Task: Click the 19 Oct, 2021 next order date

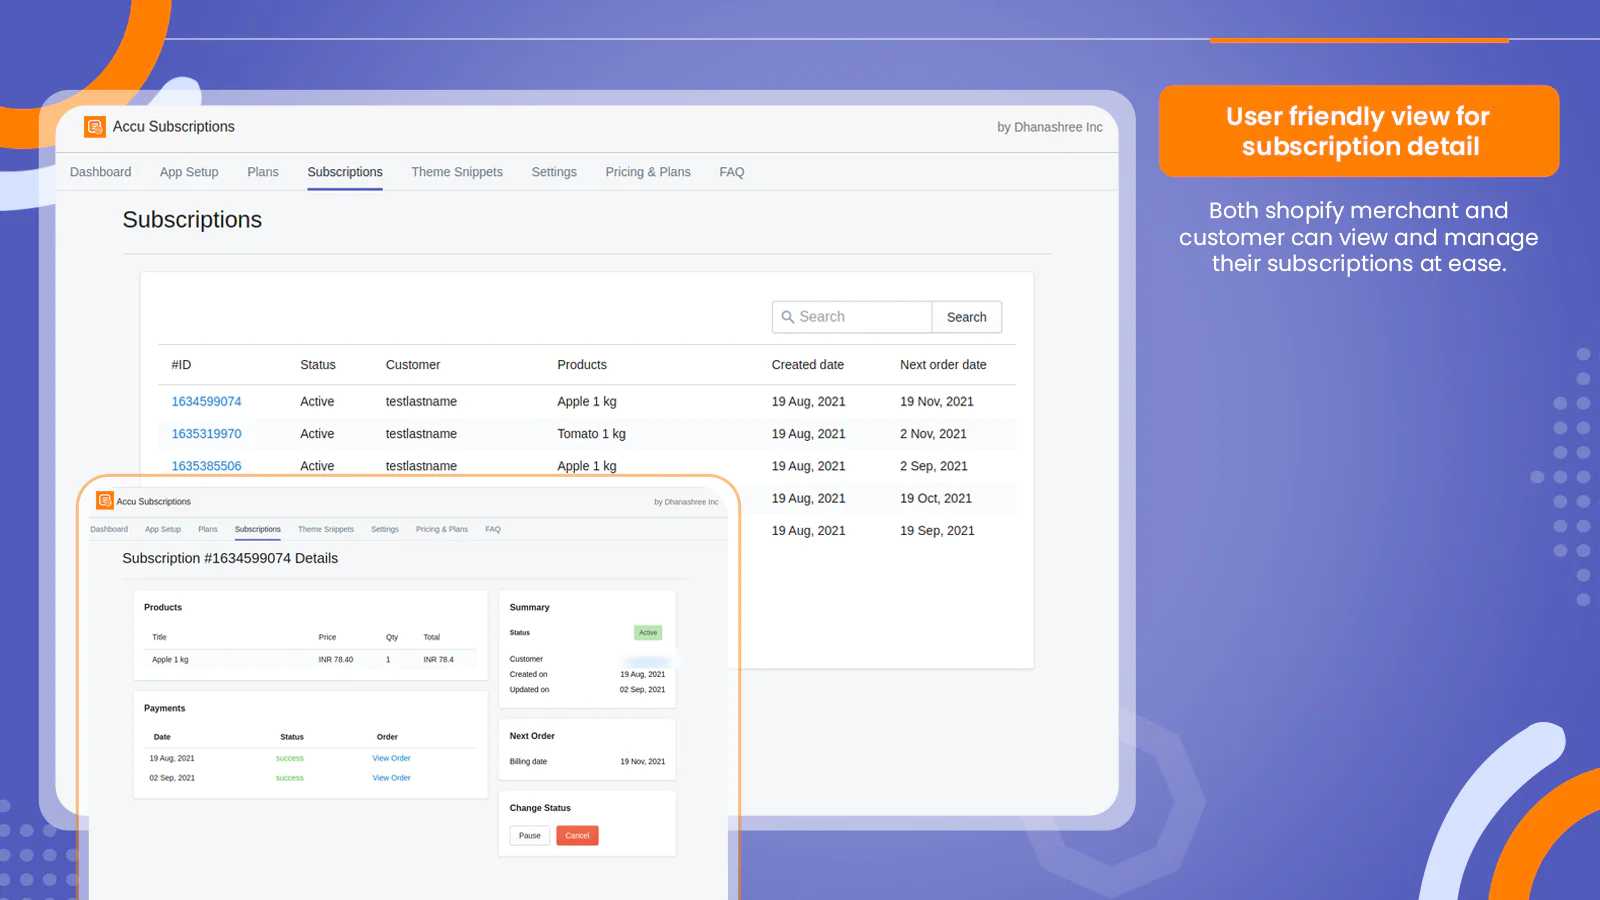Action: tap(936, 498)
